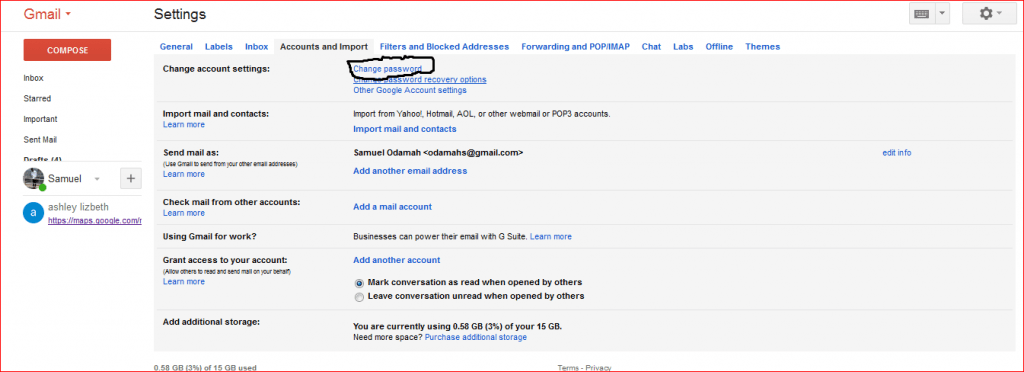1024x372 pixels.
Task: Click Add a mail account
Action: click(x=392, y=207)
